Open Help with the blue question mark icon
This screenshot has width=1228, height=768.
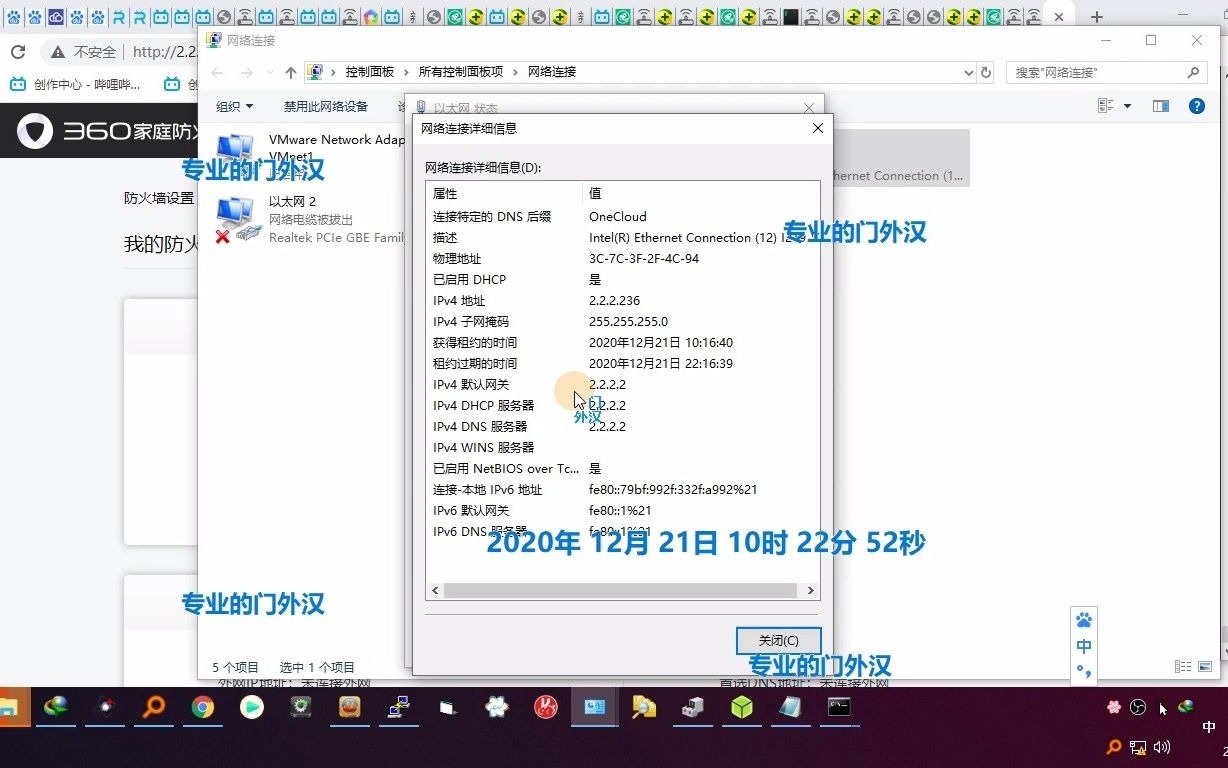[1196, 106]
